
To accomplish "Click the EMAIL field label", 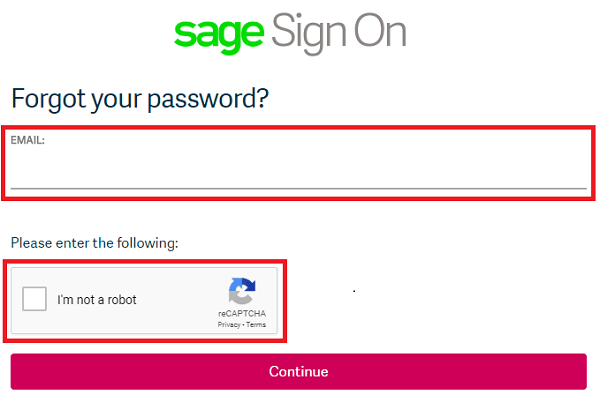I will point(28,141).
